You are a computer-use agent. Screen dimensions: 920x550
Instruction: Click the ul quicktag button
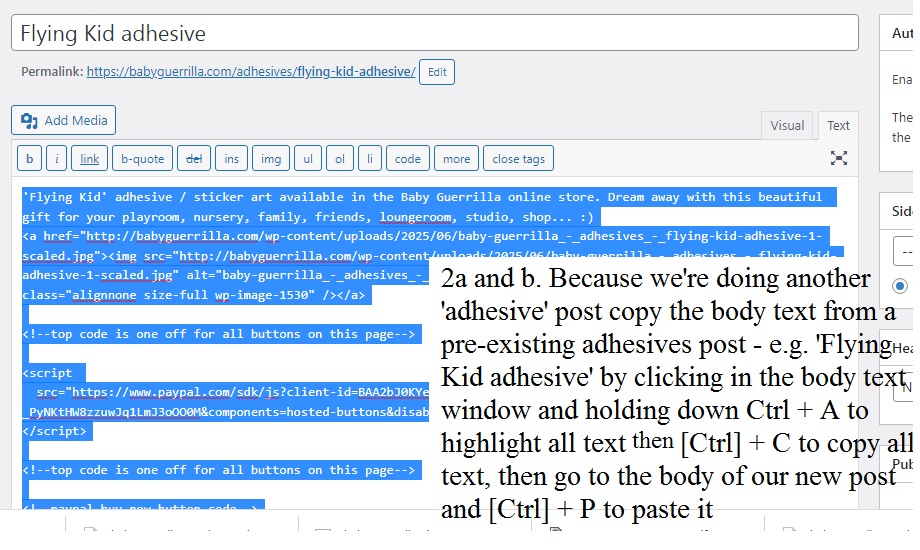(307, 158)
